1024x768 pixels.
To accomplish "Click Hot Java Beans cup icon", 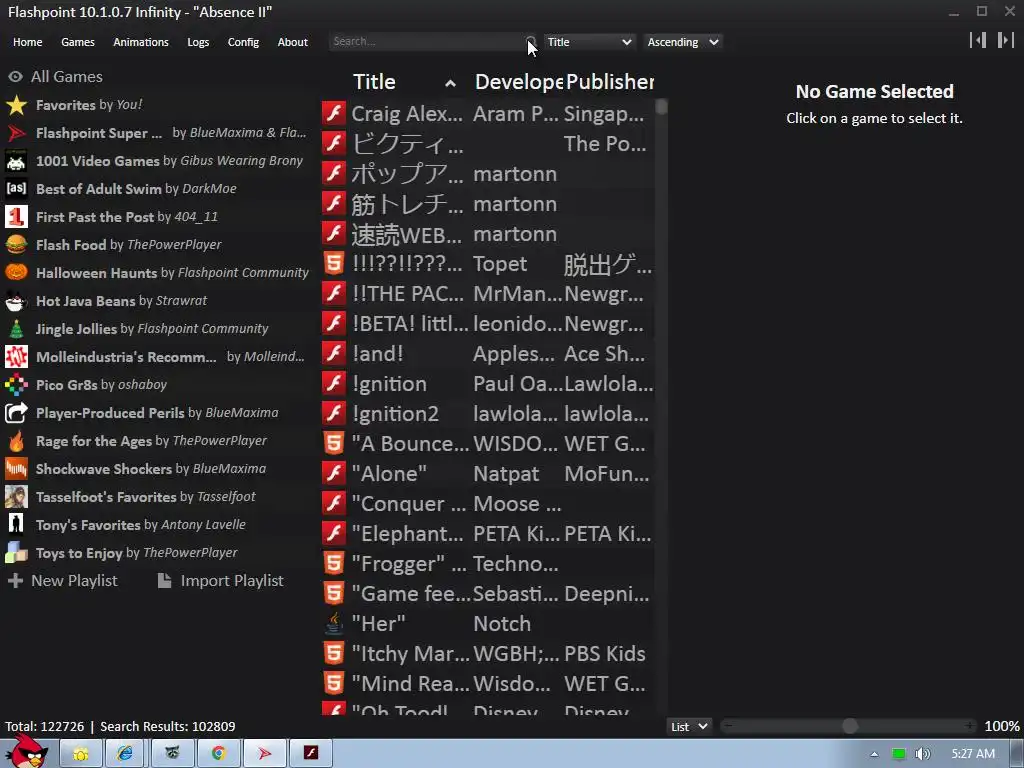I will click(16, 301).
